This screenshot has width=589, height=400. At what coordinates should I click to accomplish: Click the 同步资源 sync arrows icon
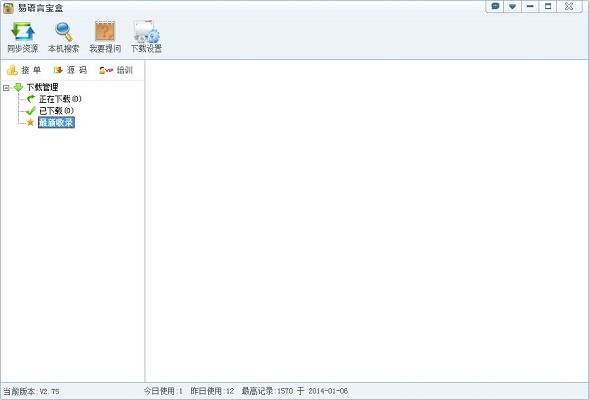click(x=23, y=32)
